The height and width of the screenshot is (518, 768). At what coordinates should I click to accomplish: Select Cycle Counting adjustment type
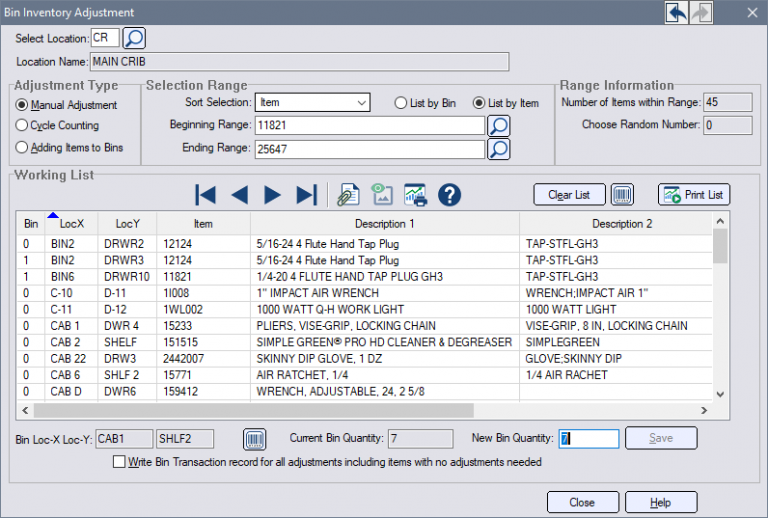click(x=22, y=126)
